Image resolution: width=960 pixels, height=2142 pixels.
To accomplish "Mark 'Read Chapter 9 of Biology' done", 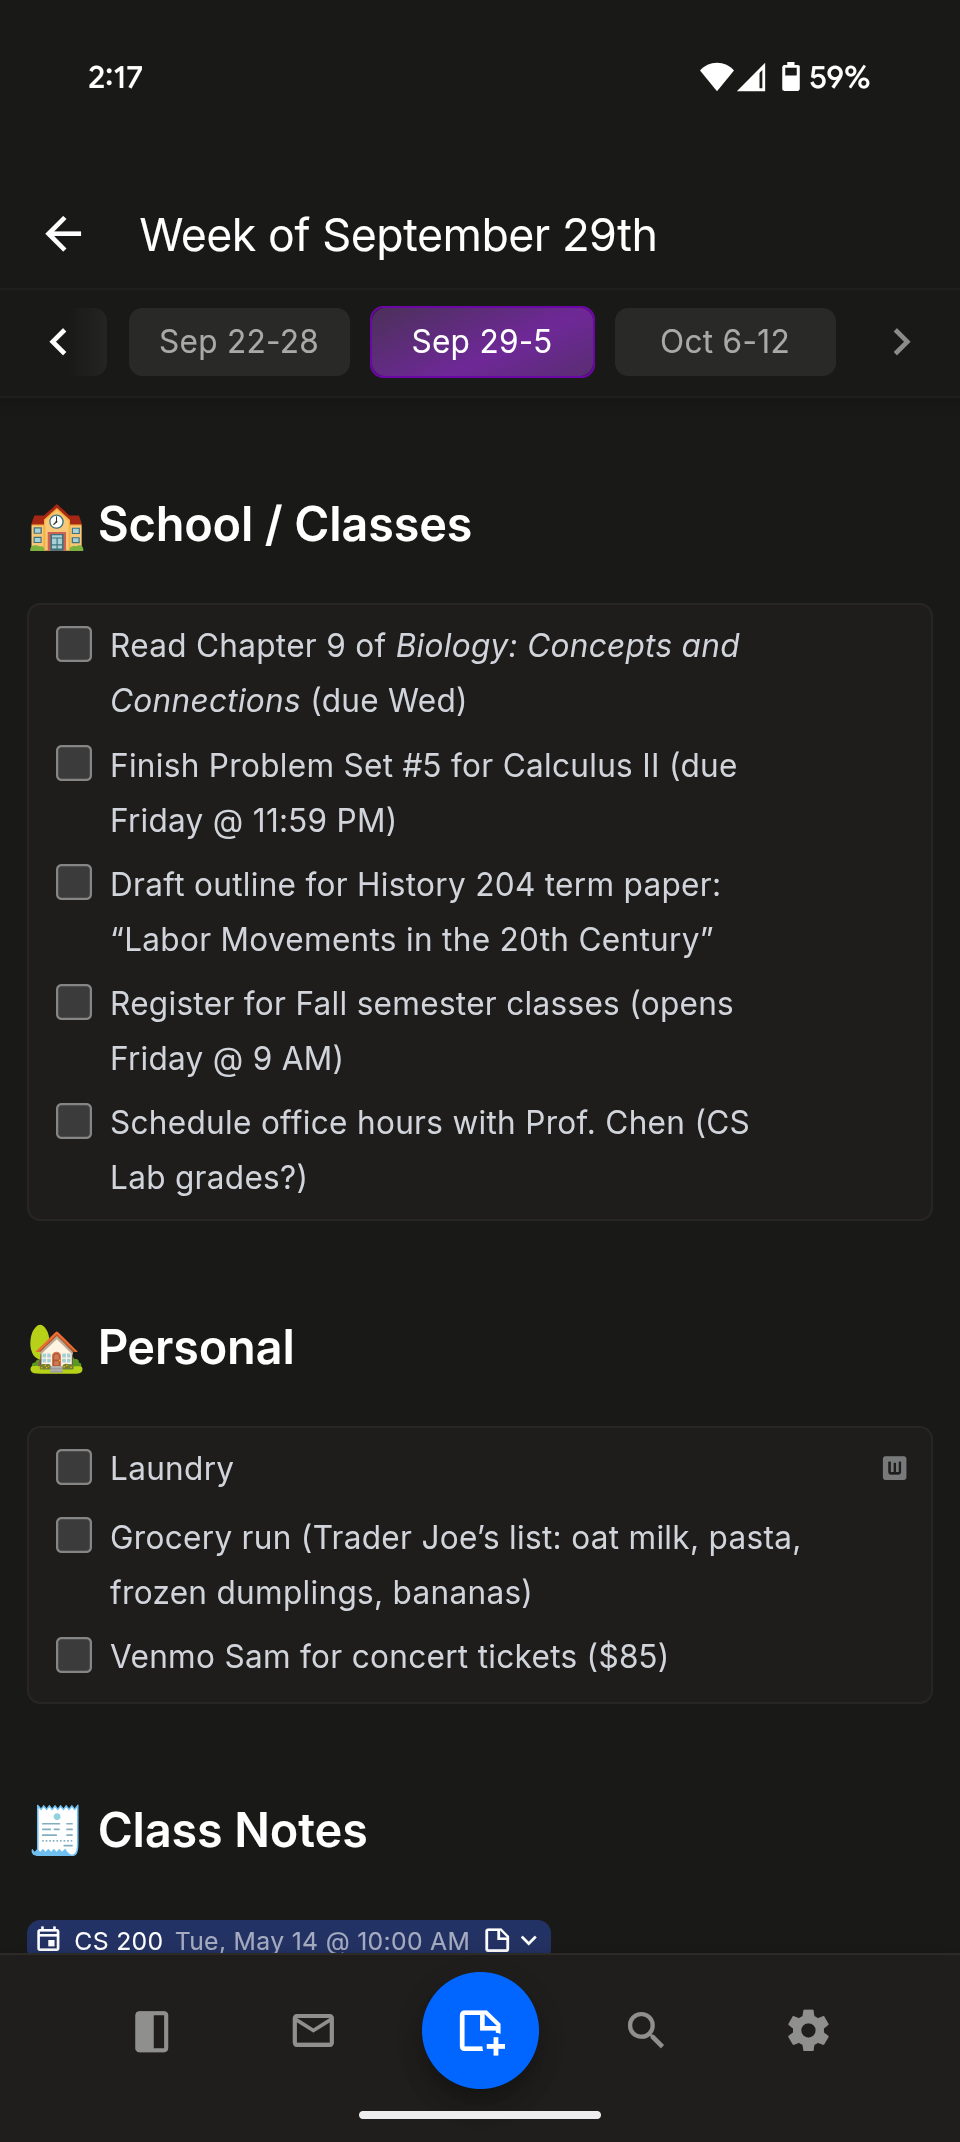I will 73,645.
